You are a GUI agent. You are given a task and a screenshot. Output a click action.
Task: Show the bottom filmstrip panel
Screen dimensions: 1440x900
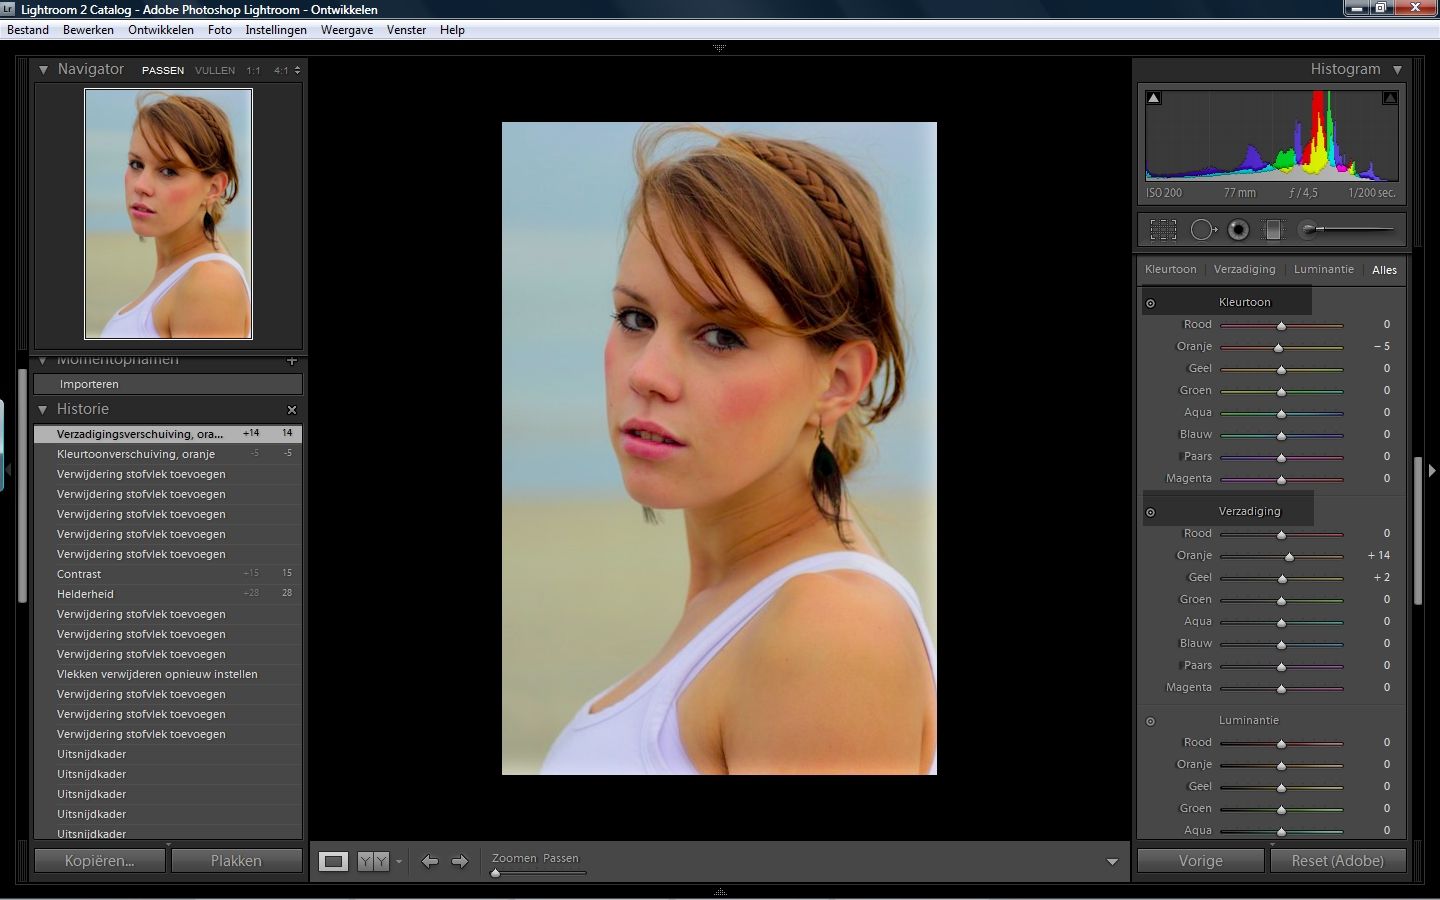click(x=720, y=892)
